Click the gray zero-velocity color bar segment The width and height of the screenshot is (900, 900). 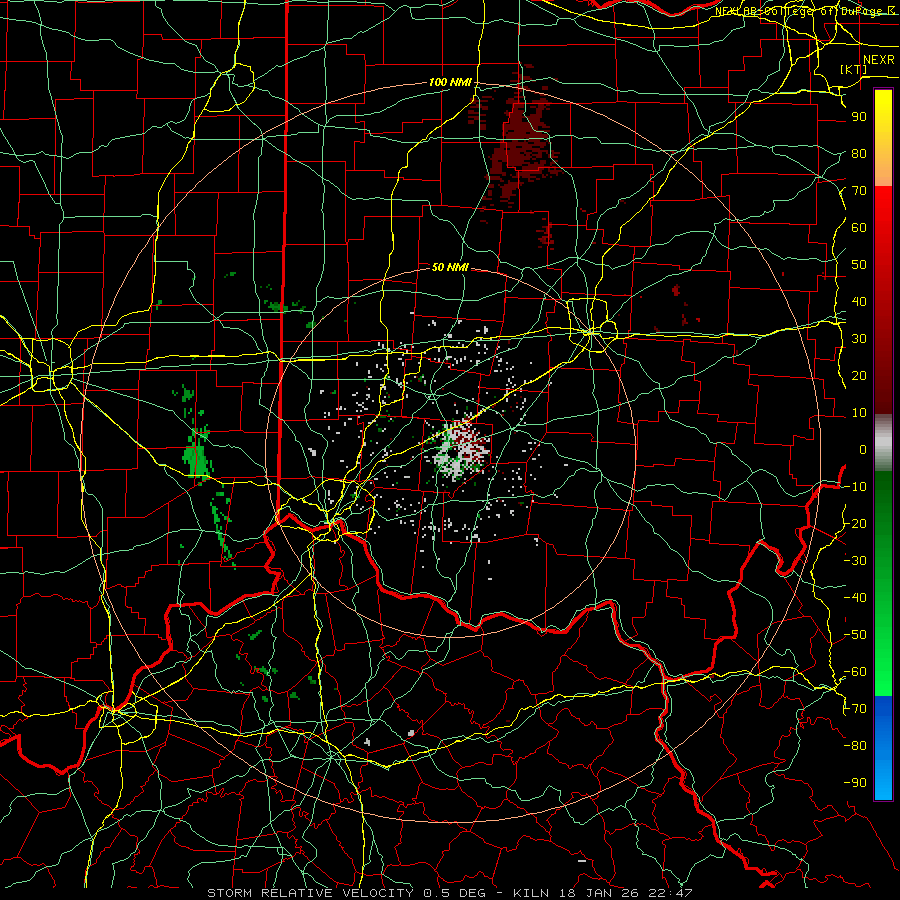(x=883, y=443)
